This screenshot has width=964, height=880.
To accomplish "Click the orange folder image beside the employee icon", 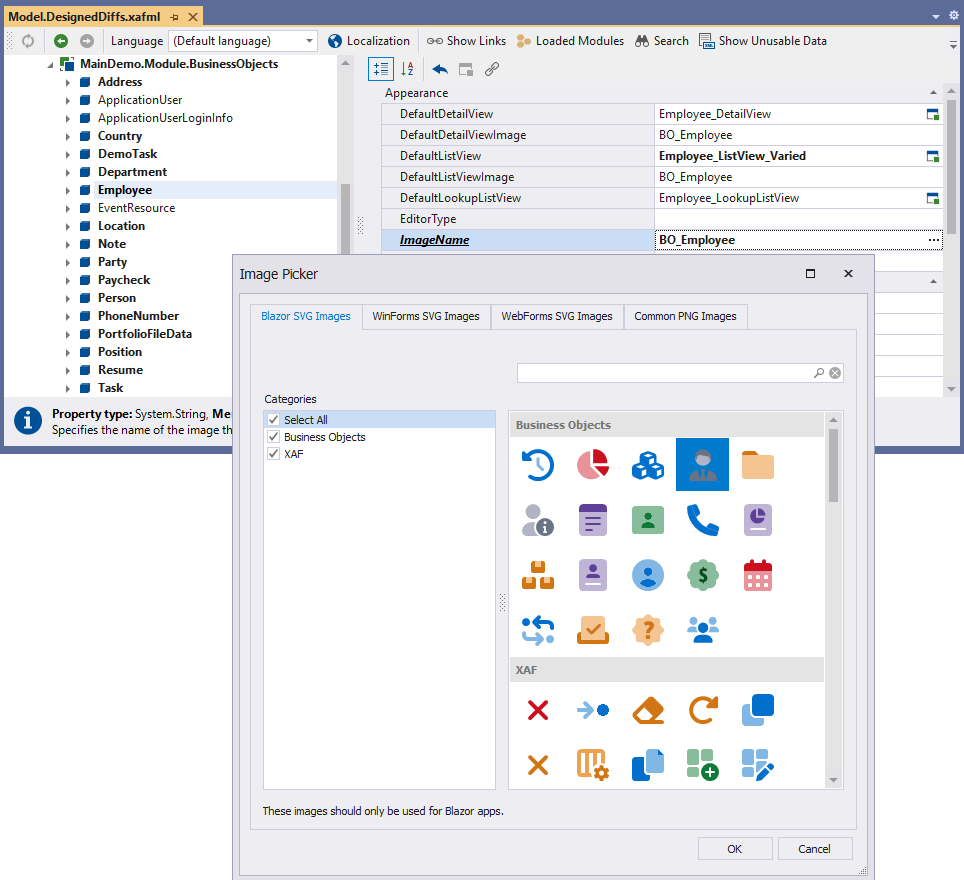I will click(757, 464).
